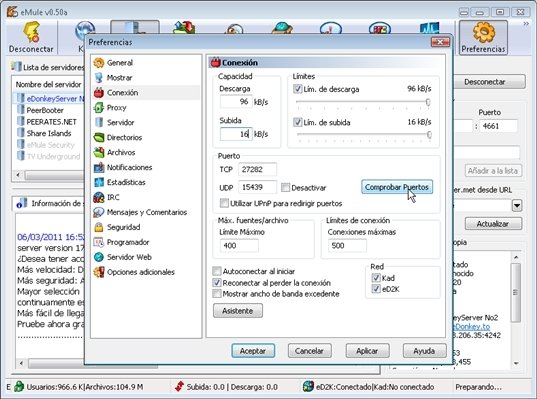Open the Servidor settings icon
The image size is (537, 399).
[x=99, y=122]
